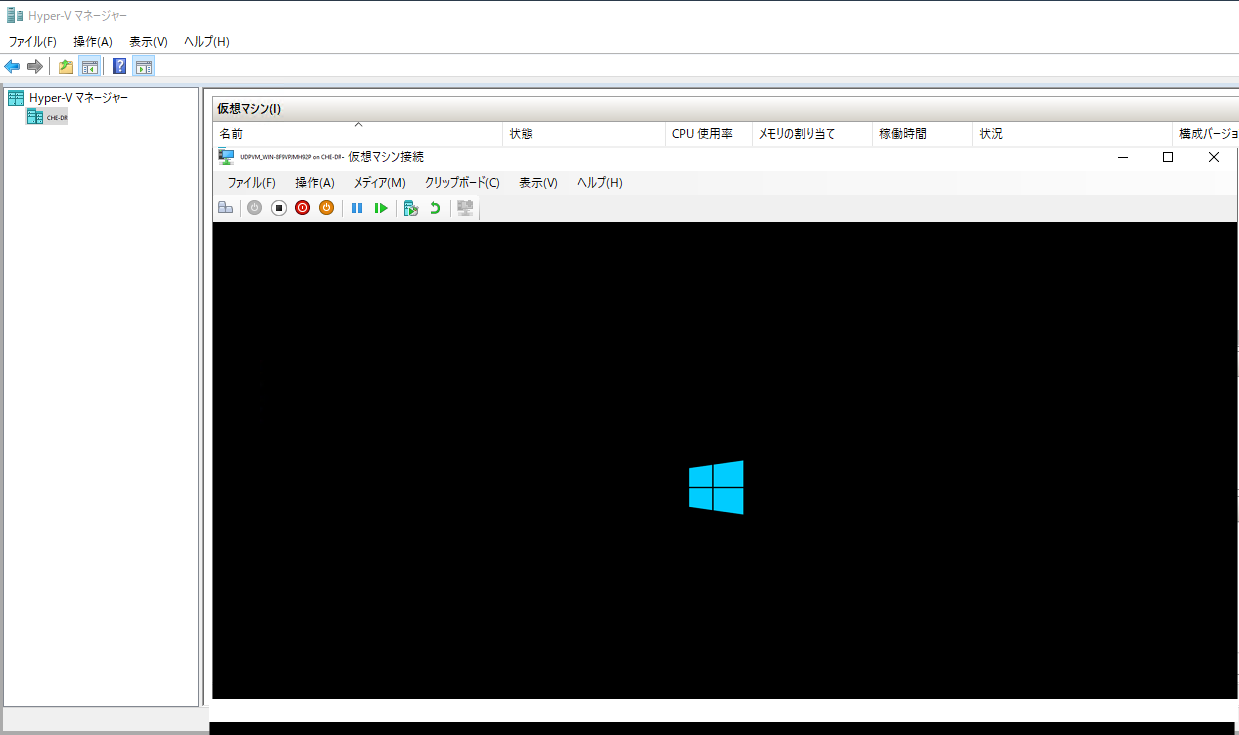This screenshot has width=1239, height=735.
Task: Open the blue question mark Help icon
Action: click(x=120, y=67)
